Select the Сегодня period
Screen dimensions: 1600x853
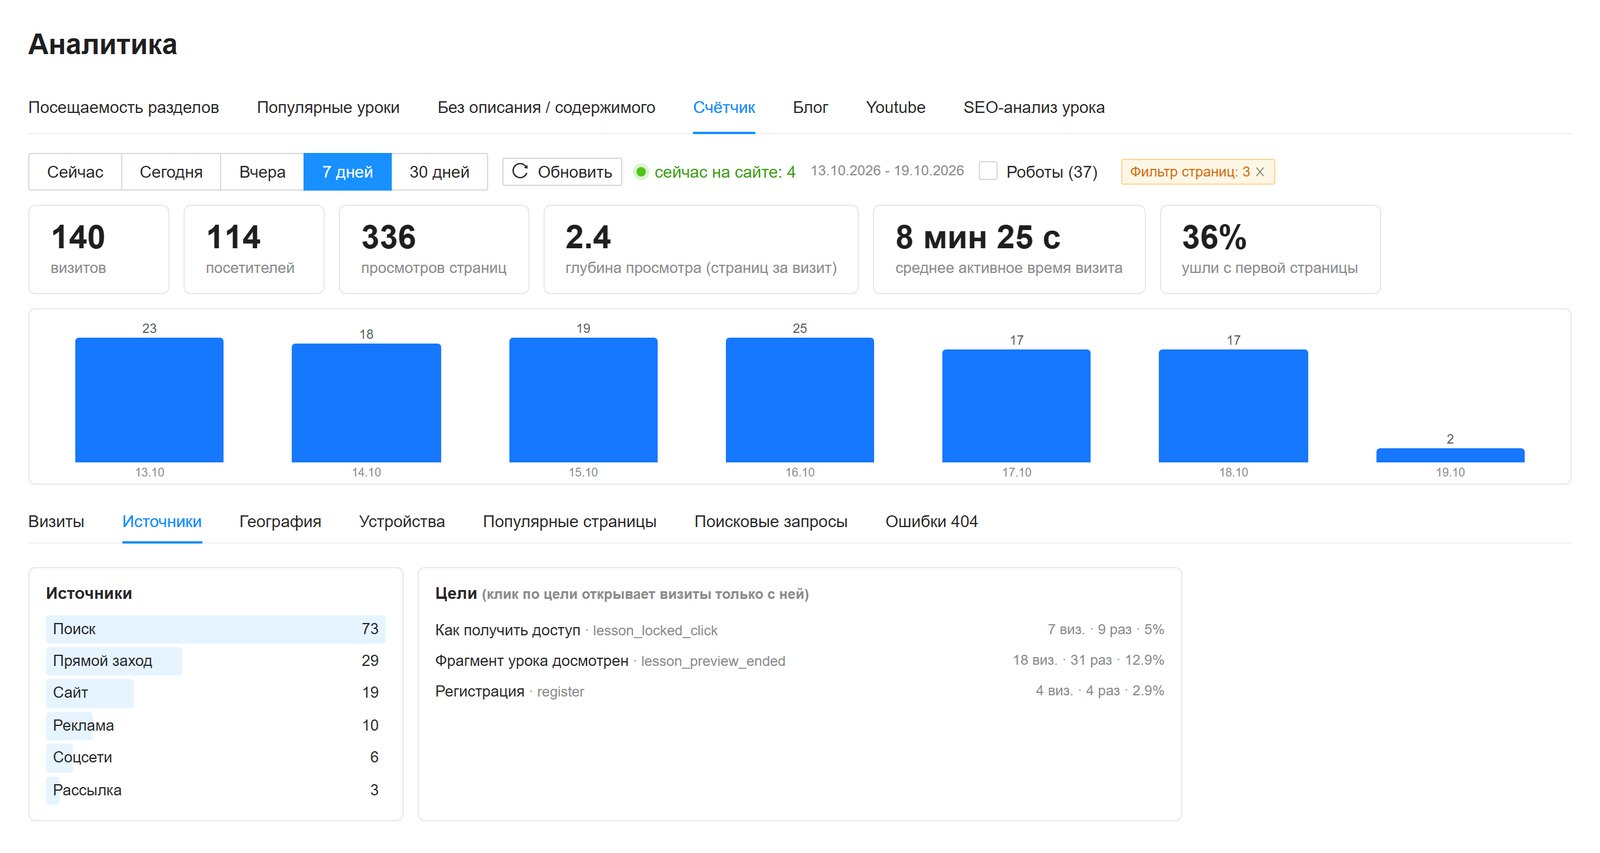(171, 172)
